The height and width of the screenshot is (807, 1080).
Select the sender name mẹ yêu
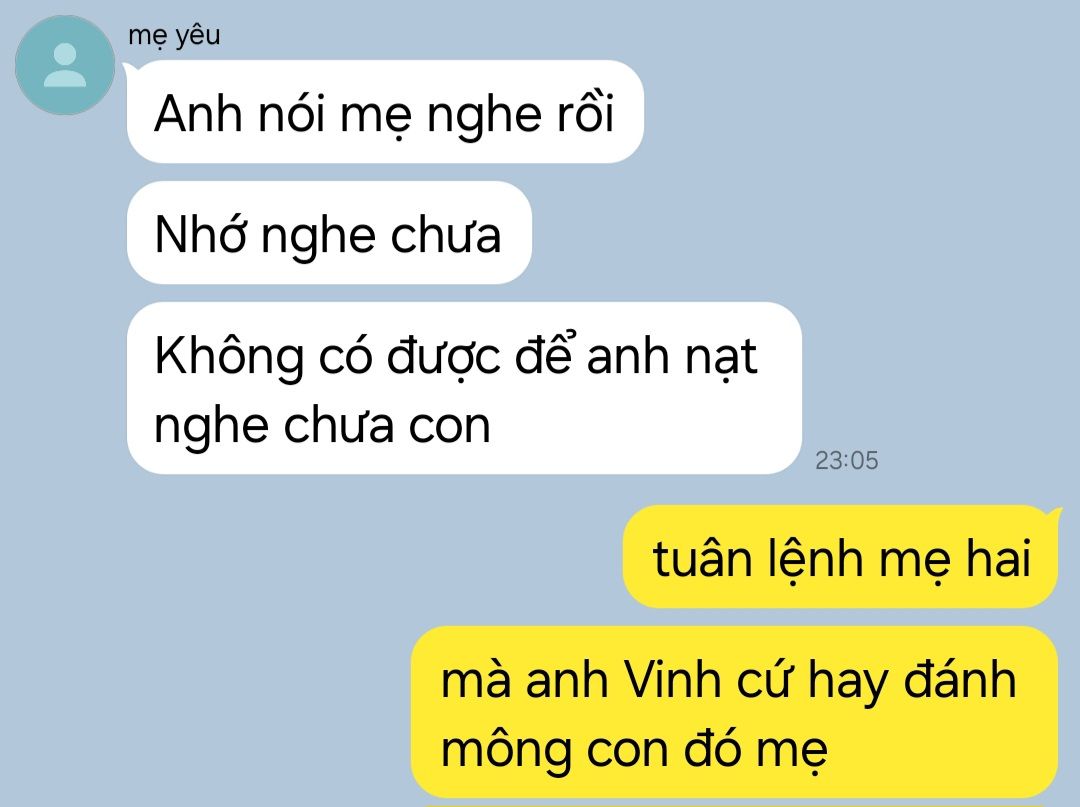[x=174, y=35]
